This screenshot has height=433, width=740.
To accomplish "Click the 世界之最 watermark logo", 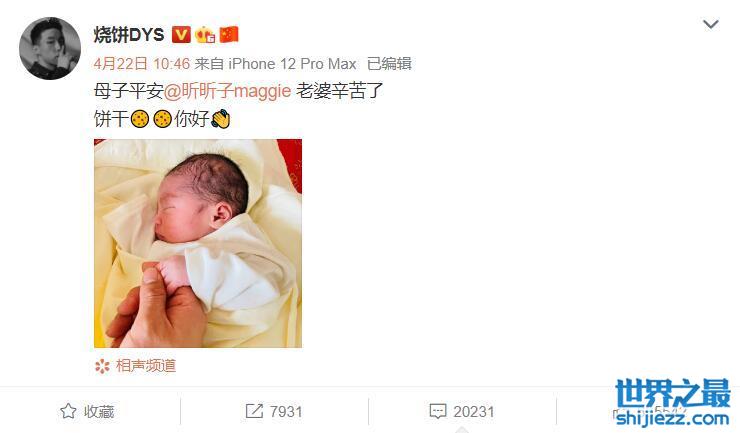I will coord(673,402).
